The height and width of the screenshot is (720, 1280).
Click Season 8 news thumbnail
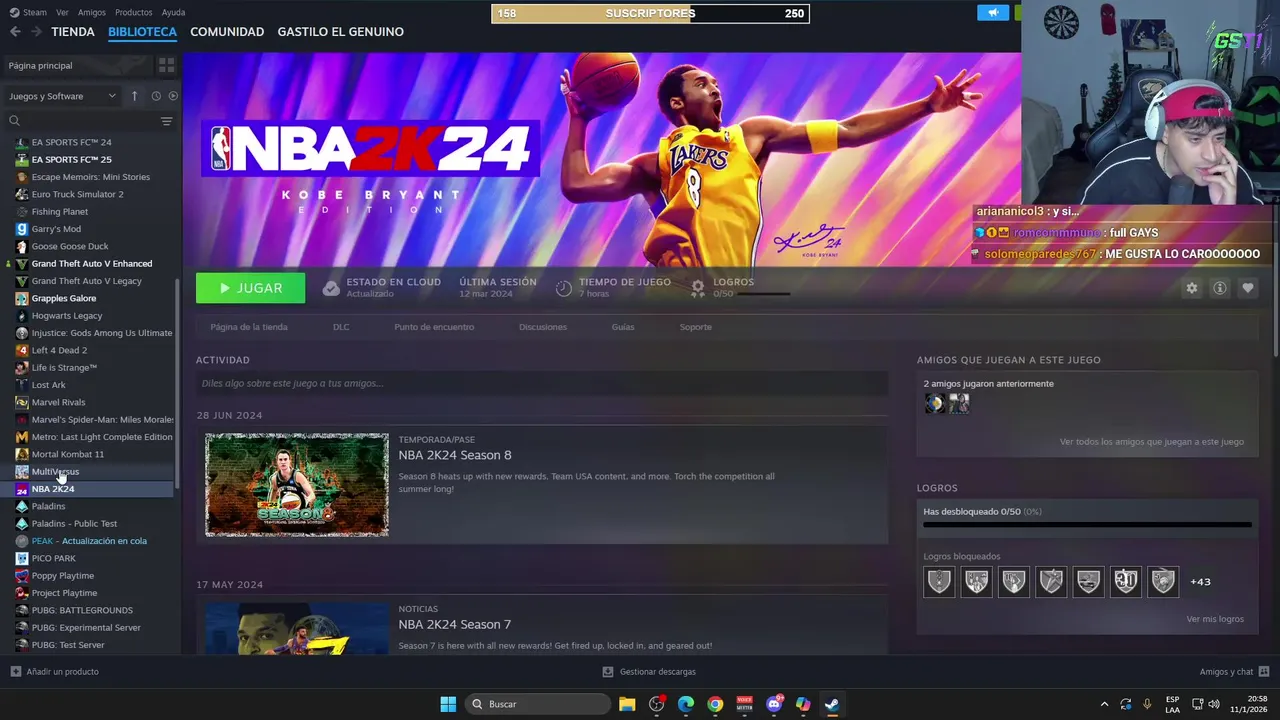[x=297, y=485]
